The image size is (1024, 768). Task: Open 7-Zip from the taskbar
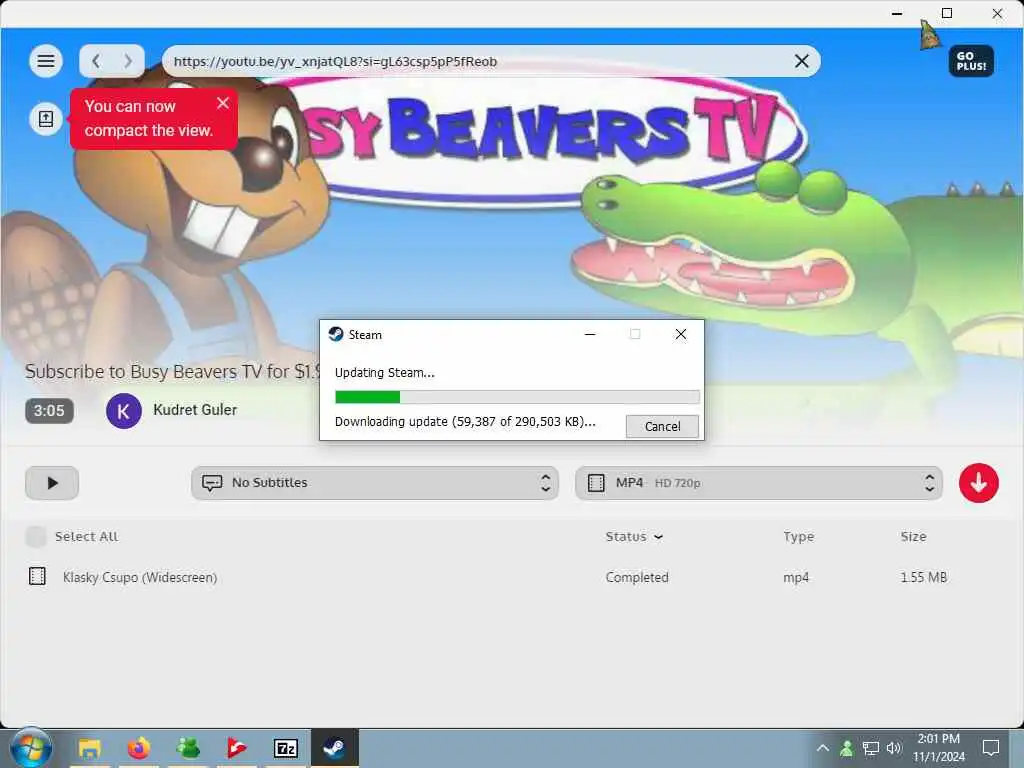(x=286, y=748)
